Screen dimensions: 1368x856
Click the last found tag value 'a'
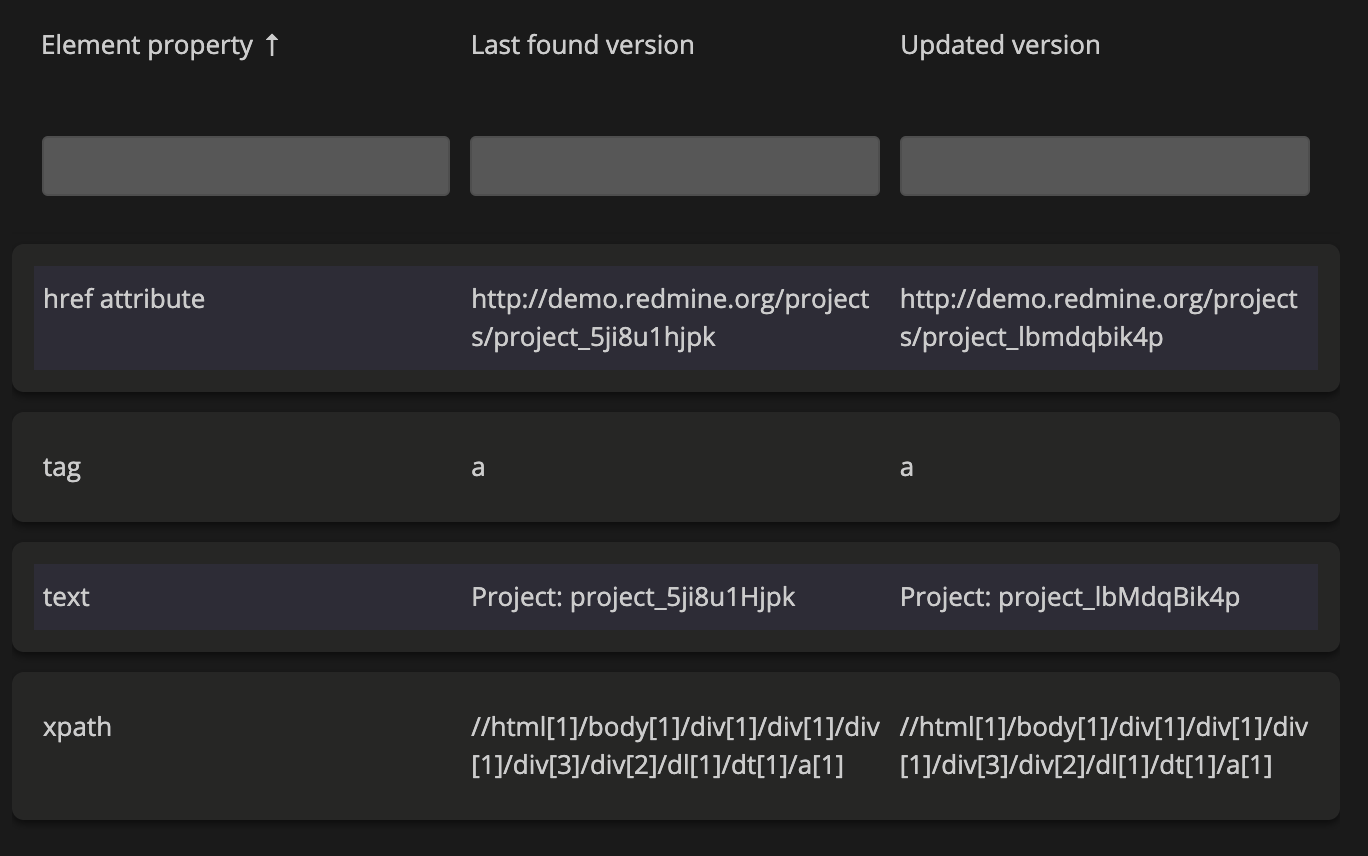[x=478, y=467]
